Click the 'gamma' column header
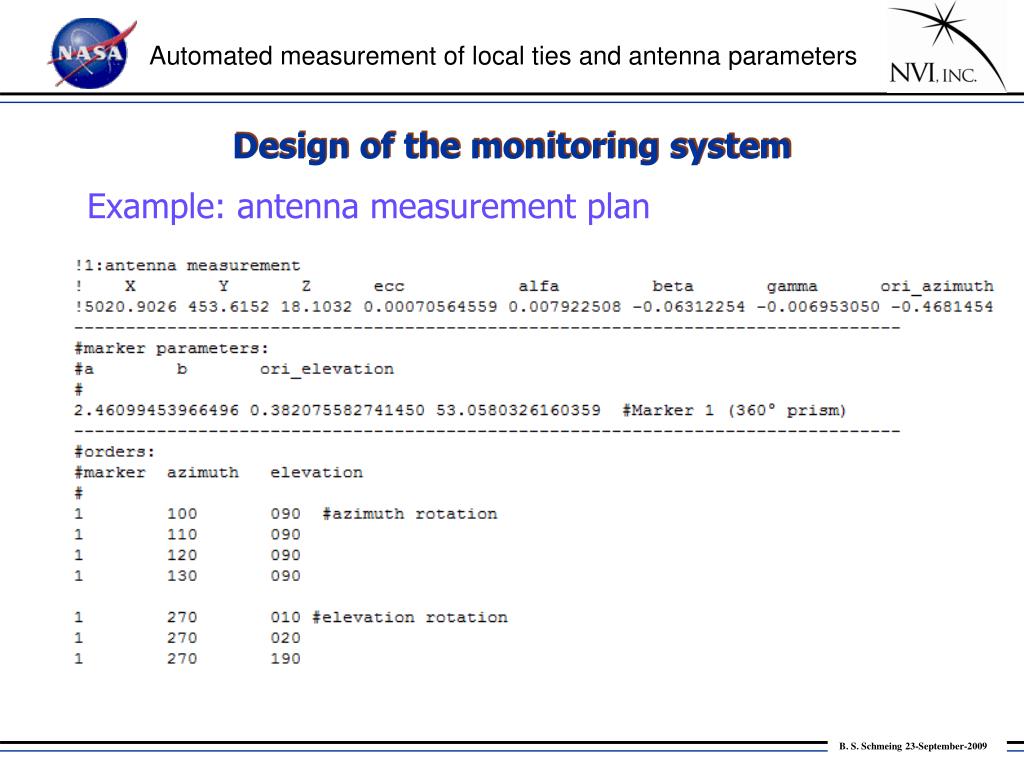This screenshot has width=1024, height=768. pos(792,287)
